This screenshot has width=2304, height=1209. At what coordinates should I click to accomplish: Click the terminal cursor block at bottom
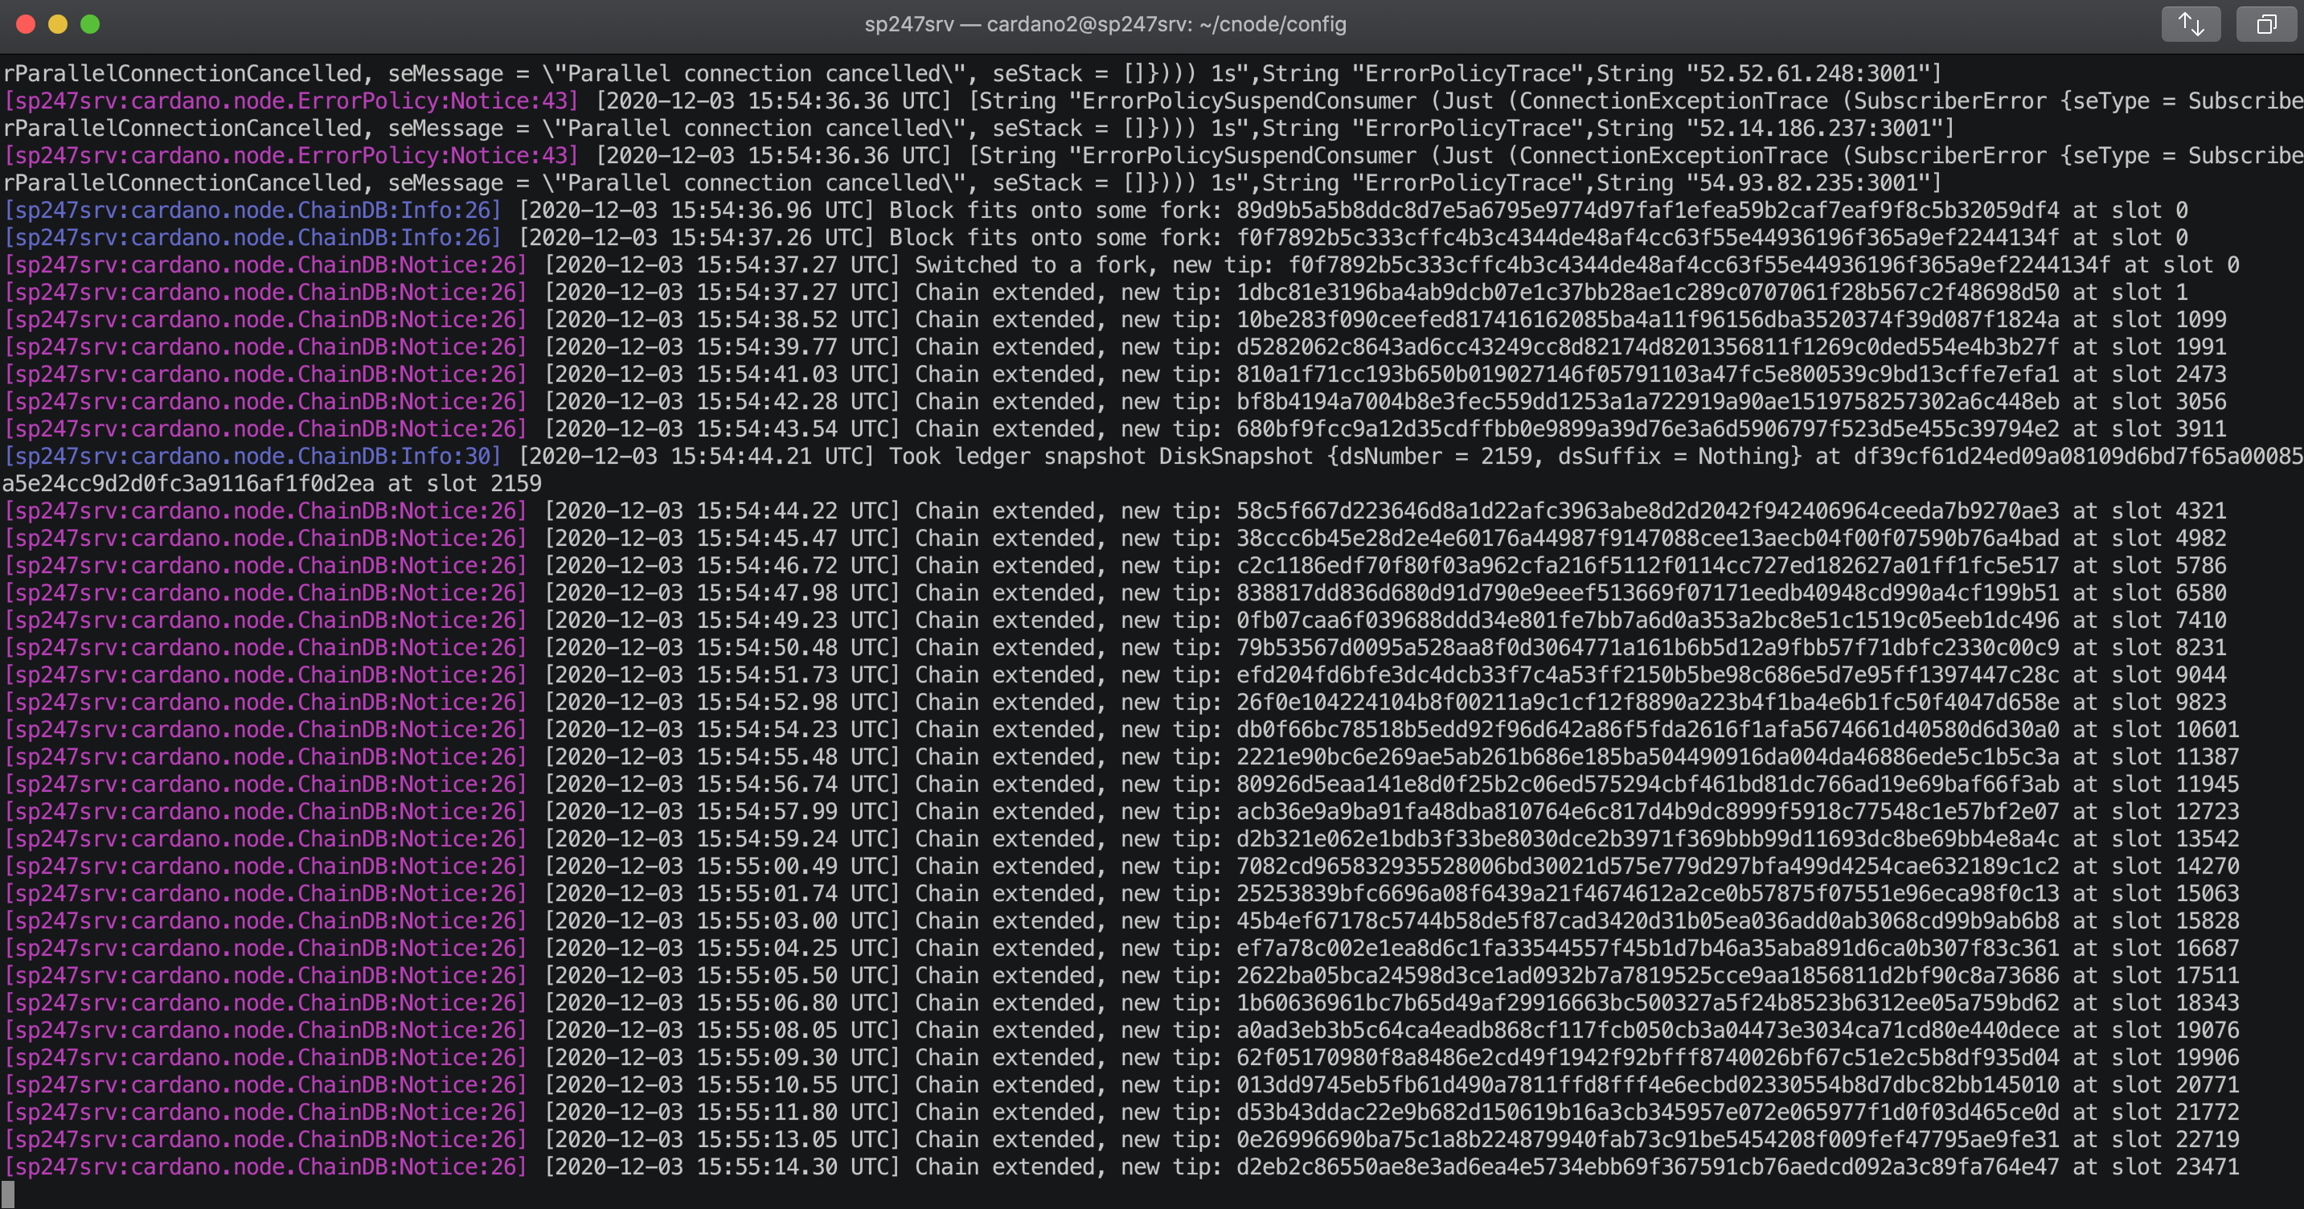[8, 1193]
